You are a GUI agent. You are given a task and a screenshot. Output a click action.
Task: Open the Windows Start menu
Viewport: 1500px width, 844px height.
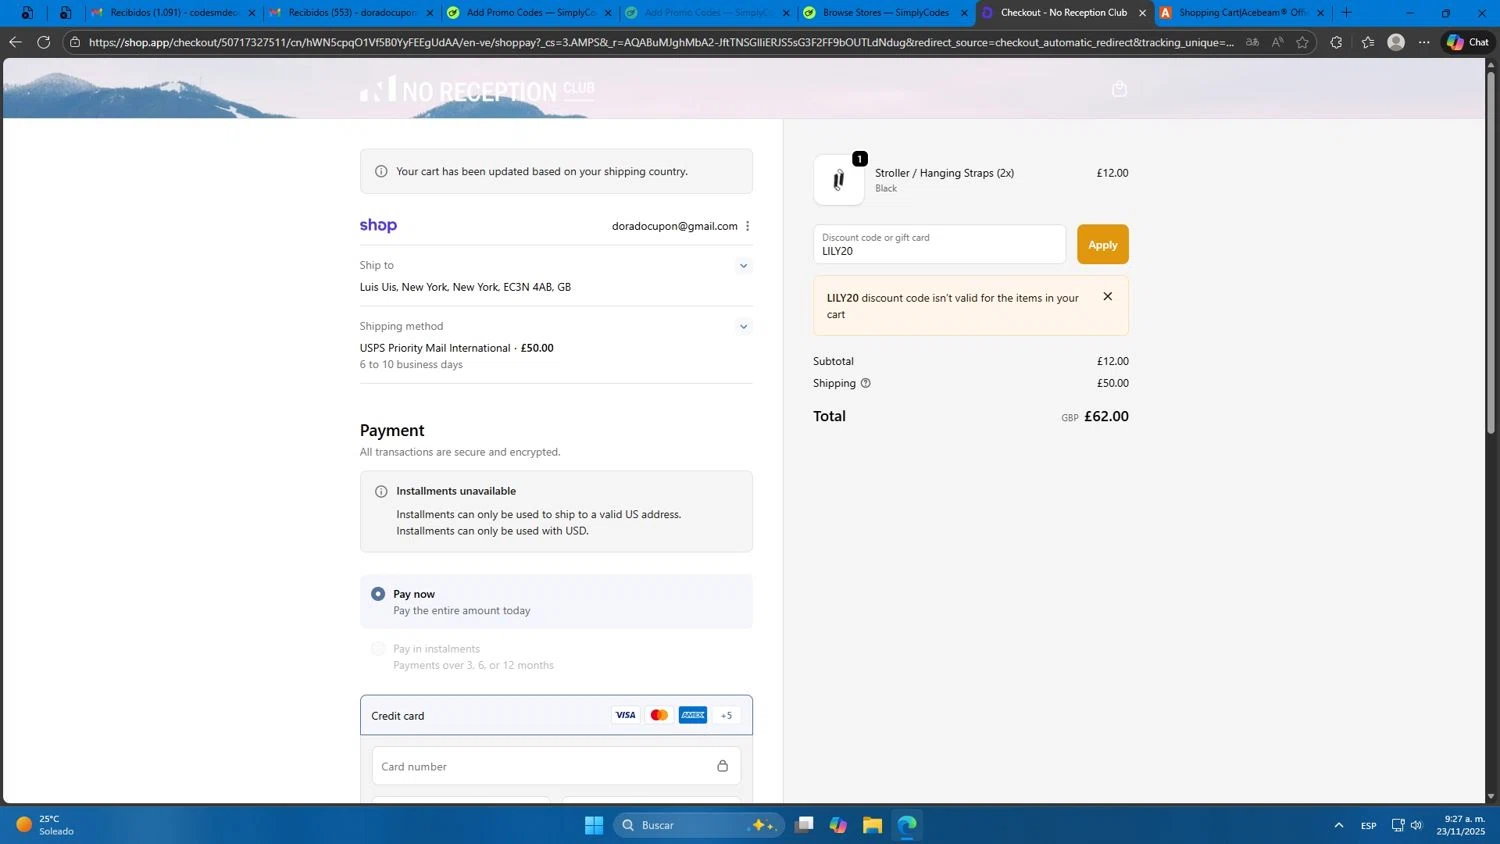pos(594,825)
